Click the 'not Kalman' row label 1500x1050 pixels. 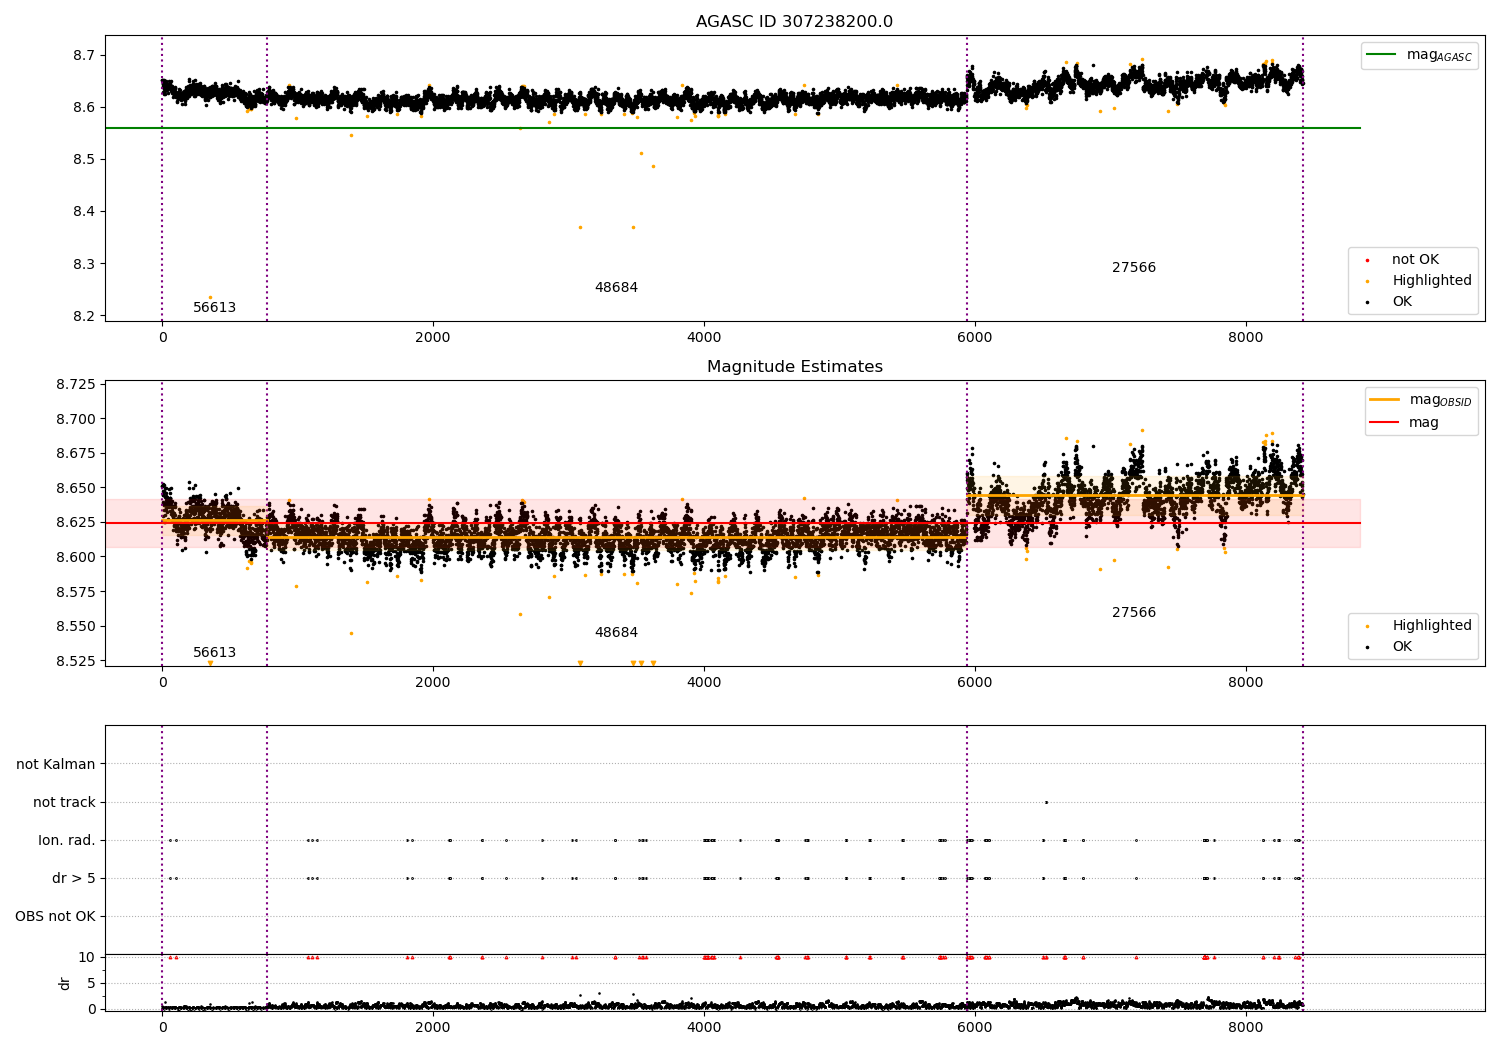[x=56, y=765]
